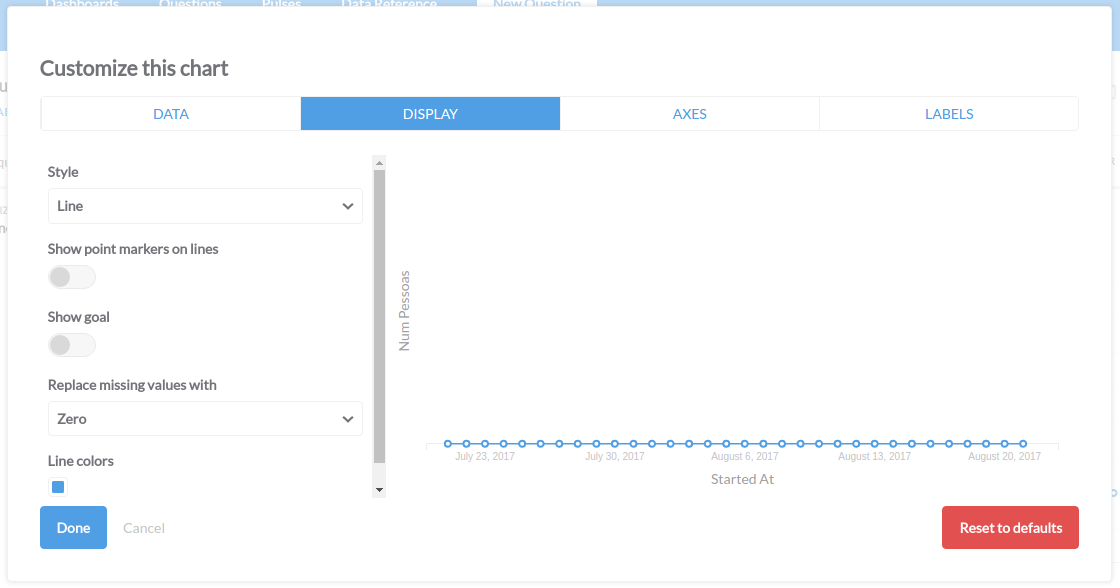The height and width of the screenshot is (588, 1120).
Task: Click the Done button
Action: point(73,527)
